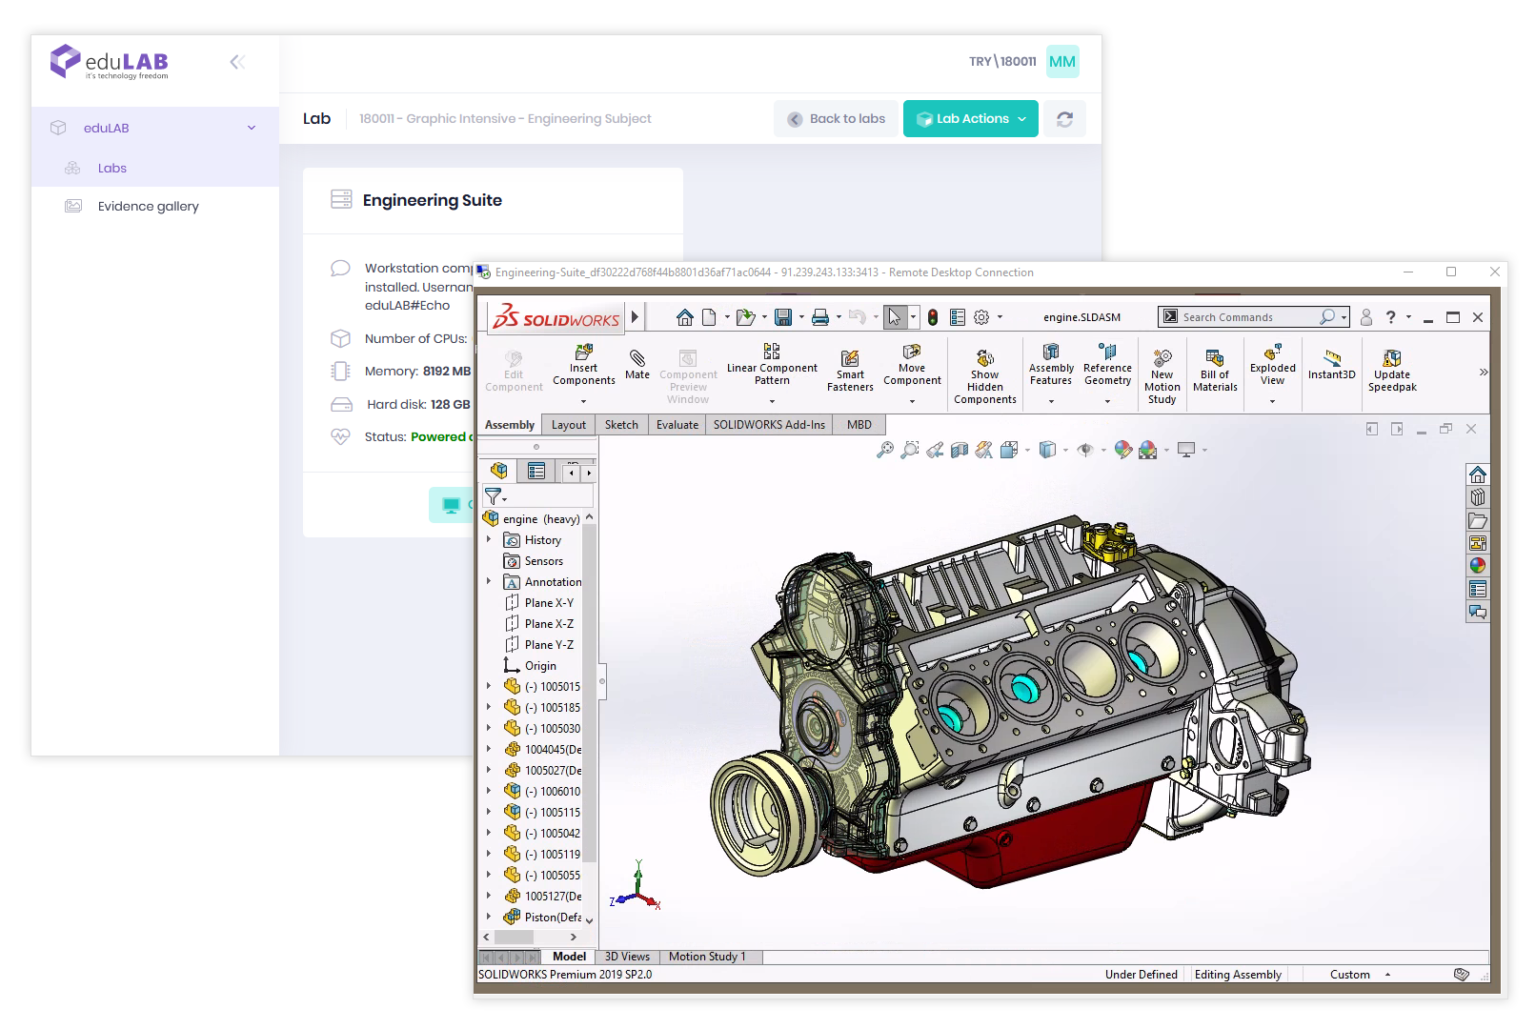
Task: Open the Insert Components dropdown arrow
Action: 583,401
